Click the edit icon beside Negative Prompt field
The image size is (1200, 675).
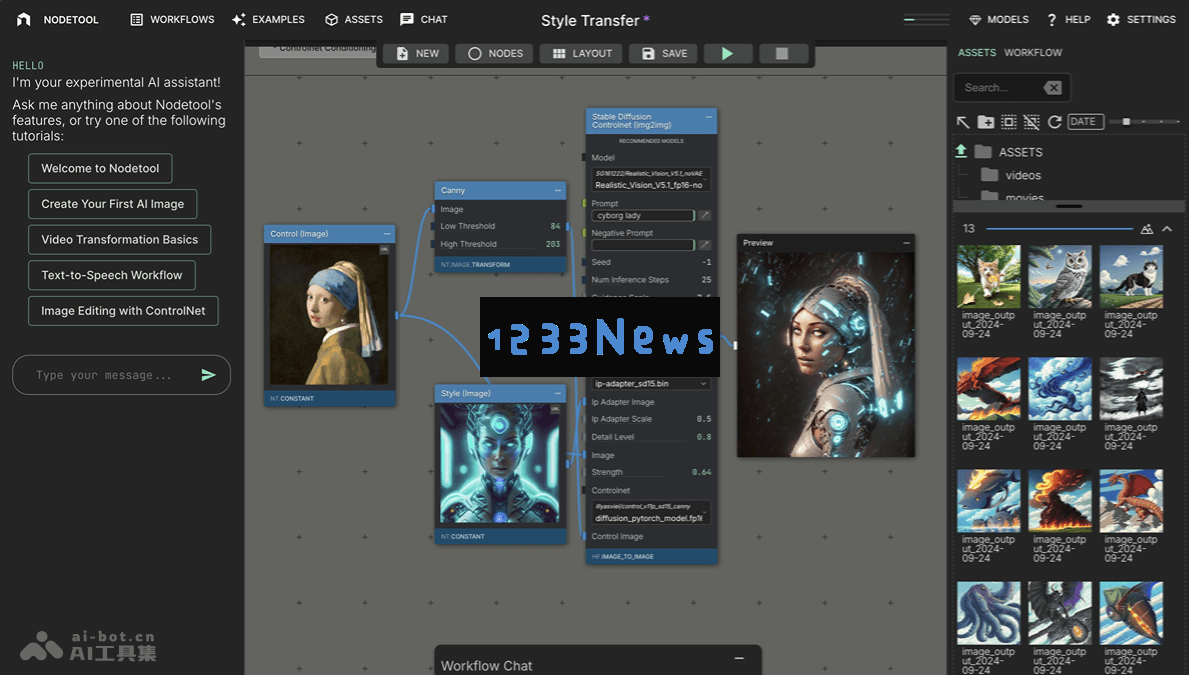(x=704, y=245)
